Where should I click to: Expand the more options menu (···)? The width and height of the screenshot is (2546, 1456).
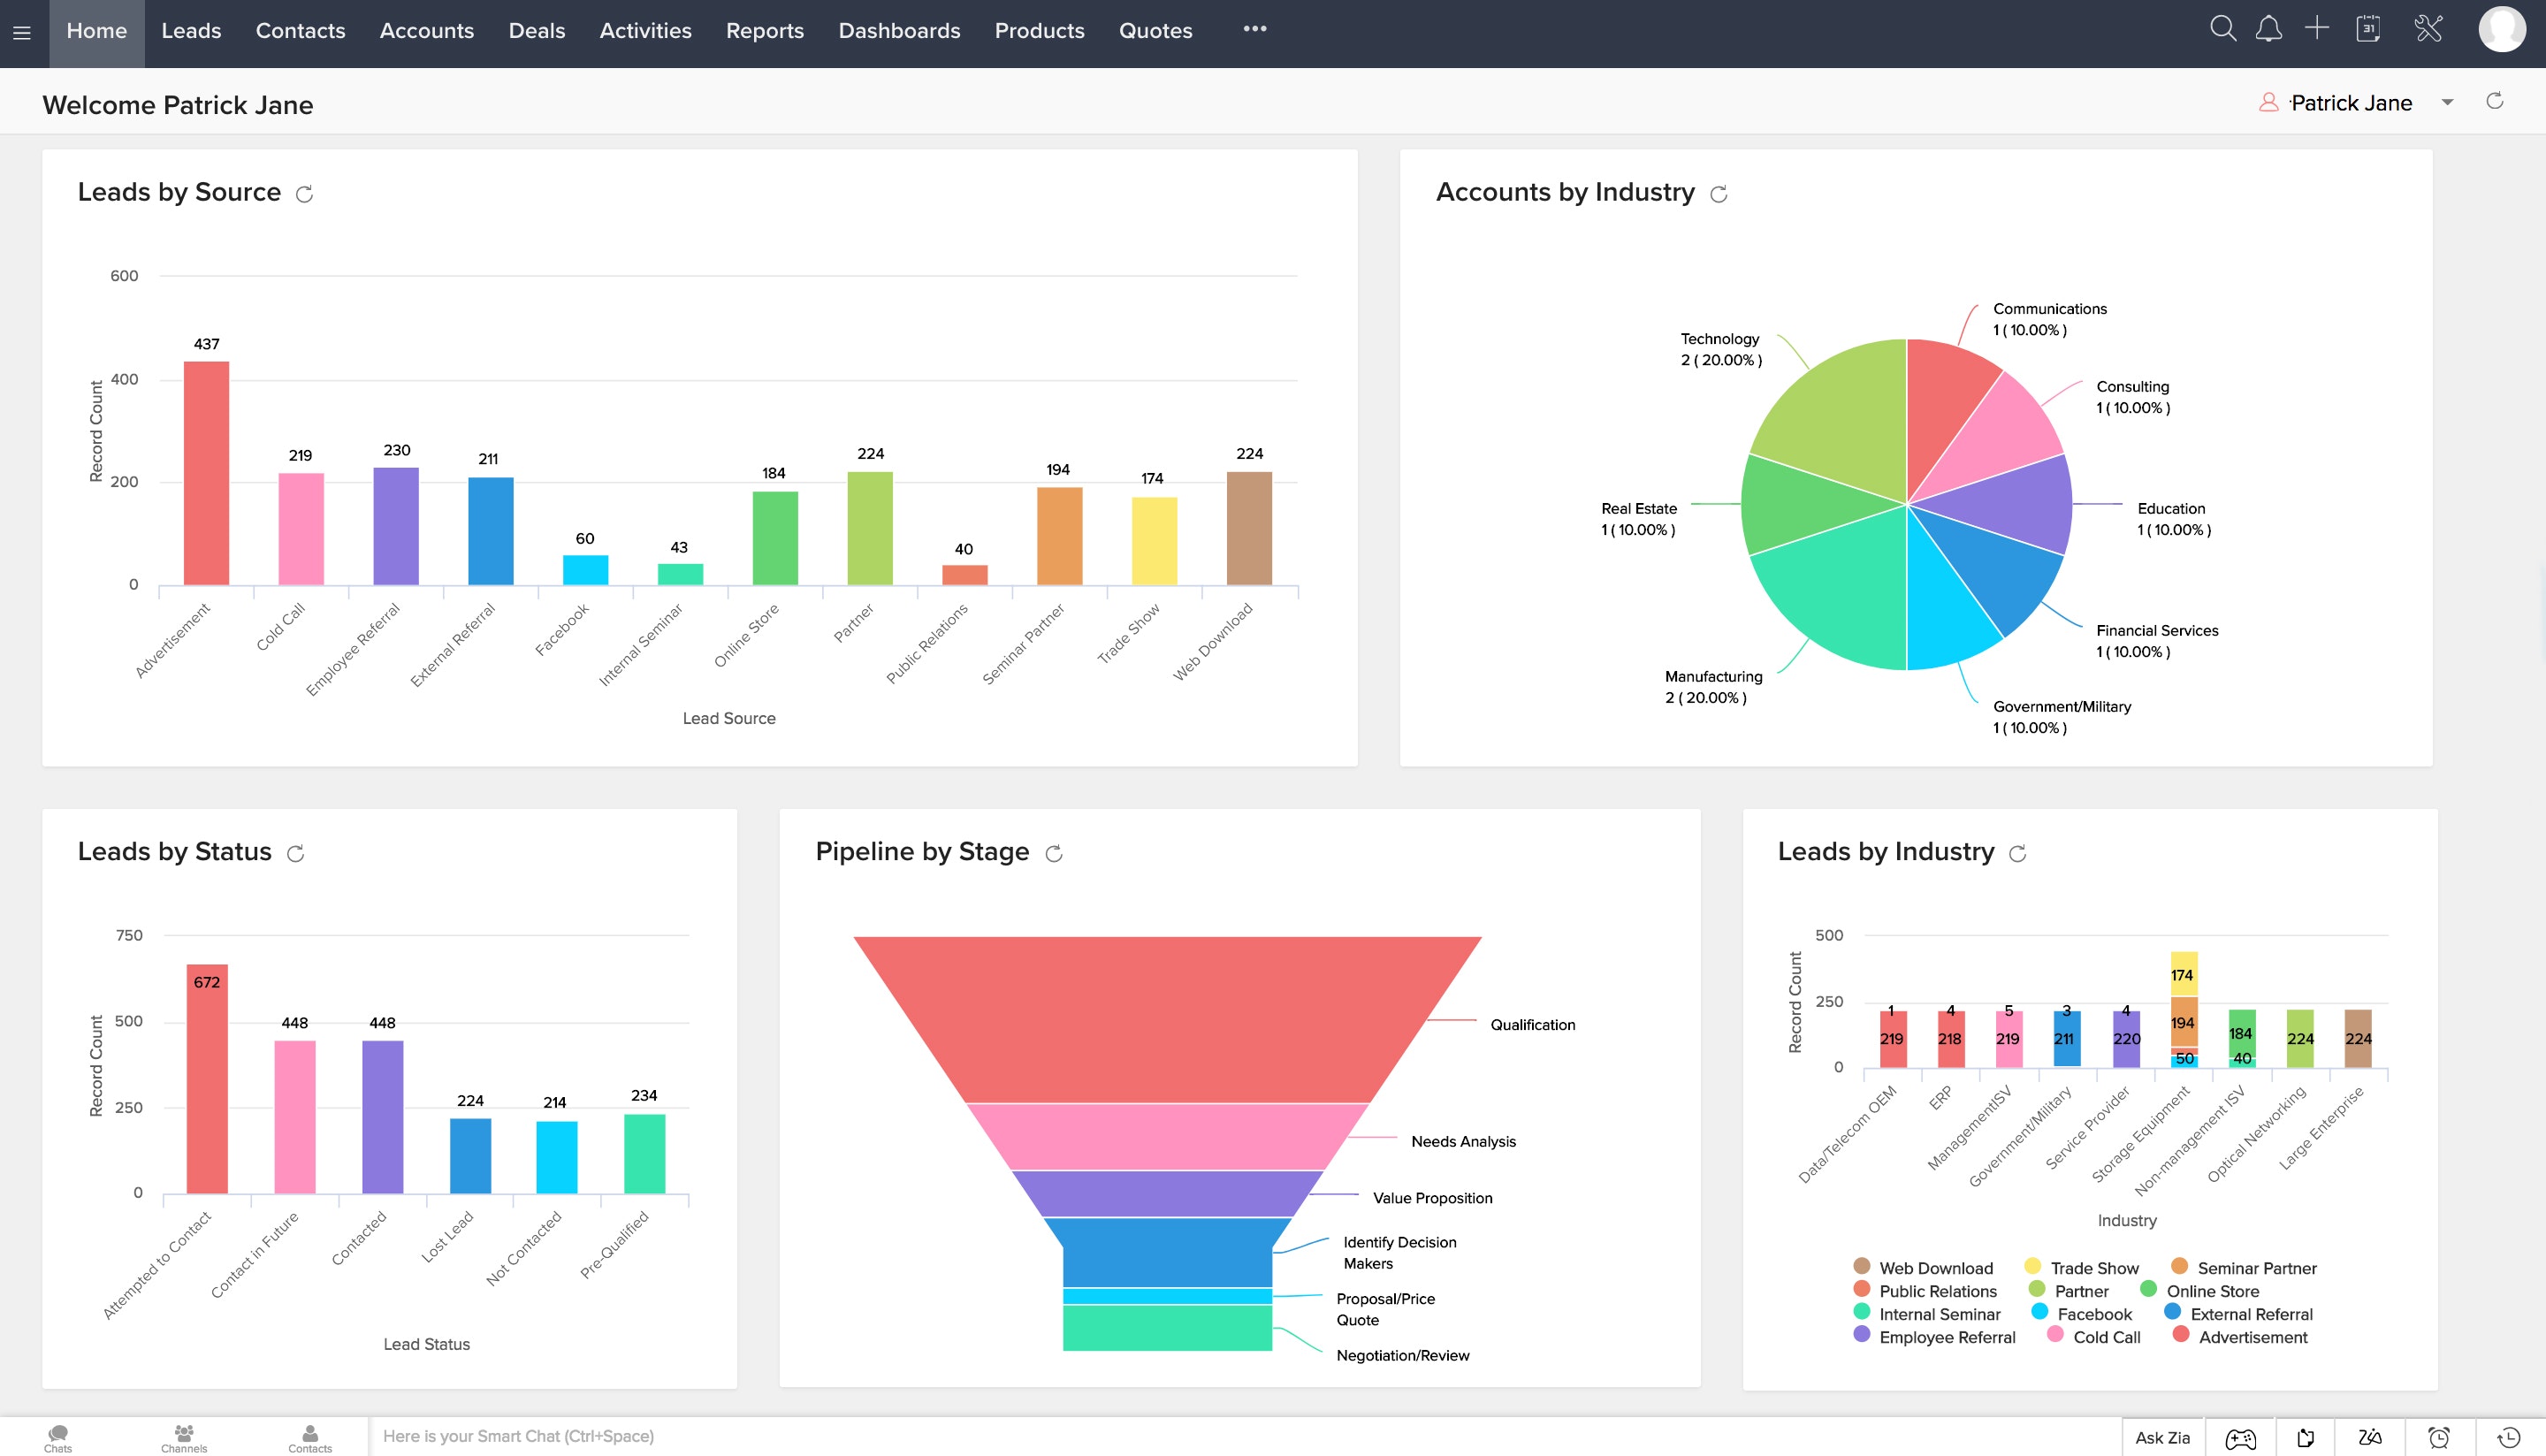pos(1255,30)
